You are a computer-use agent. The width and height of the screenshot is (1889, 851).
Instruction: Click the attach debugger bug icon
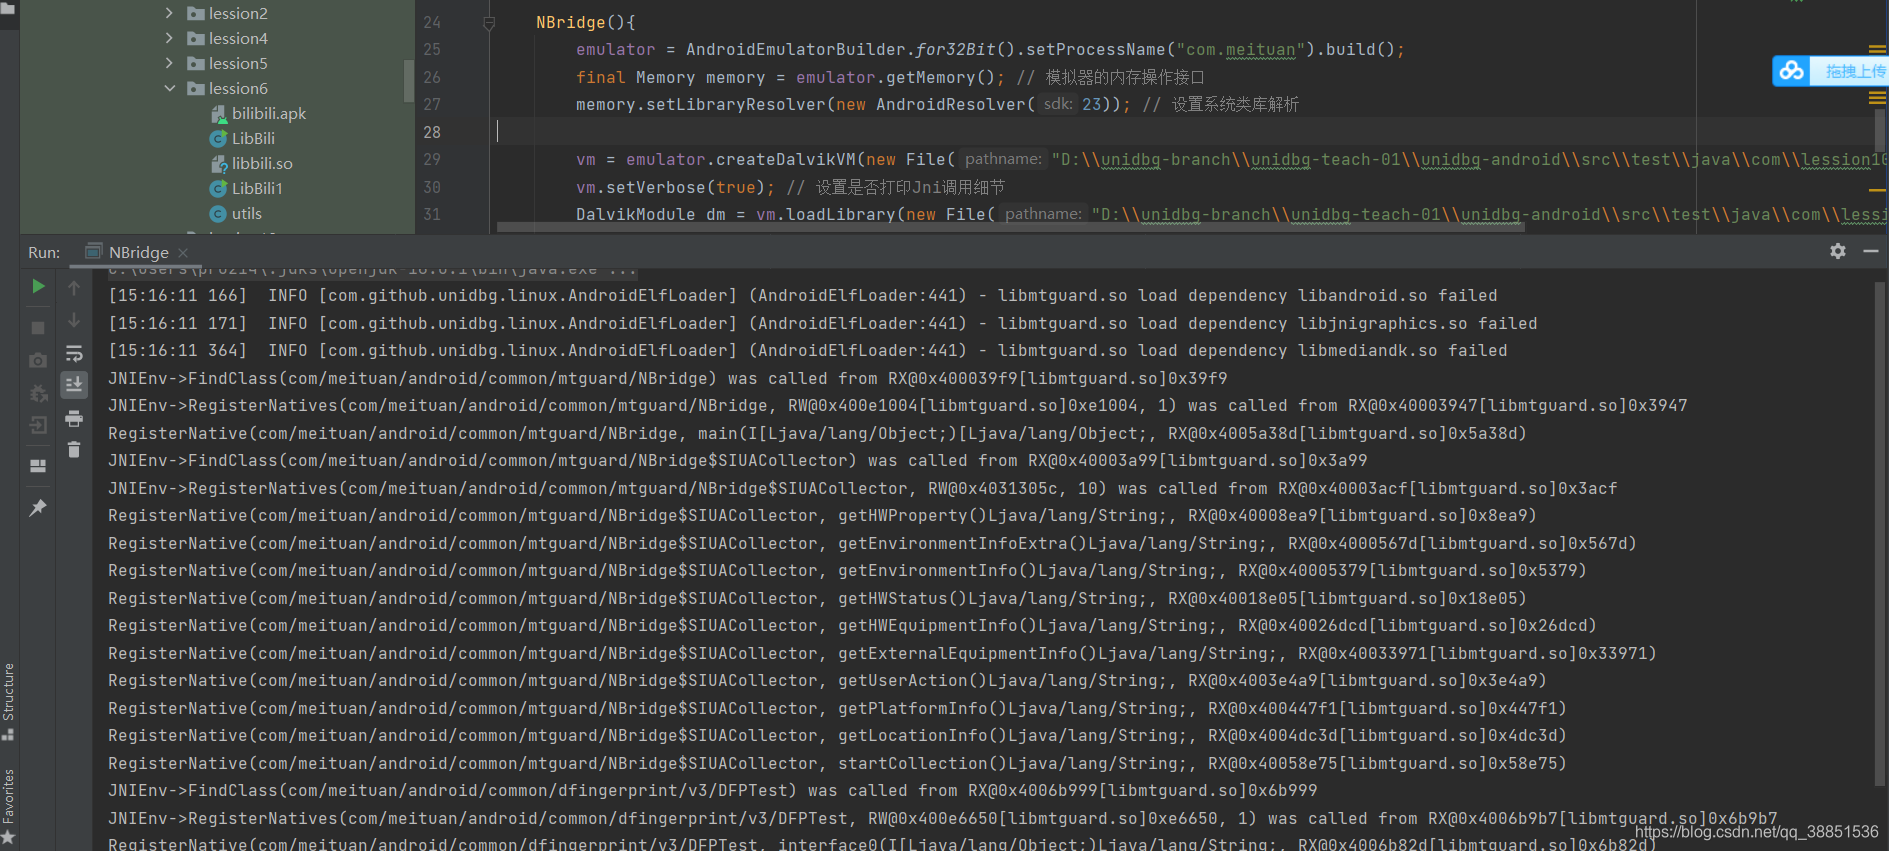38,394
